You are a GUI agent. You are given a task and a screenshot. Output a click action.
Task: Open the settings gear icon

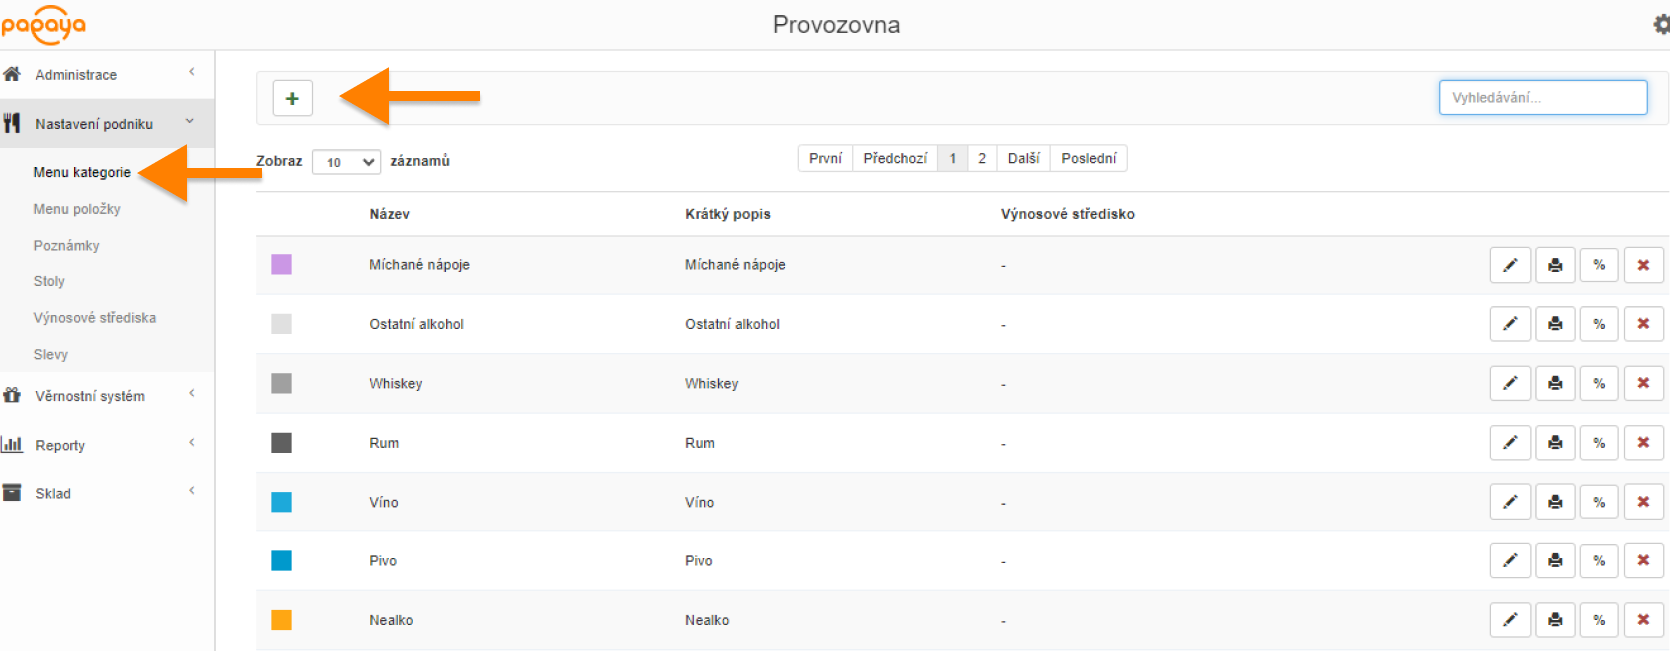[x=1661, y=25]
